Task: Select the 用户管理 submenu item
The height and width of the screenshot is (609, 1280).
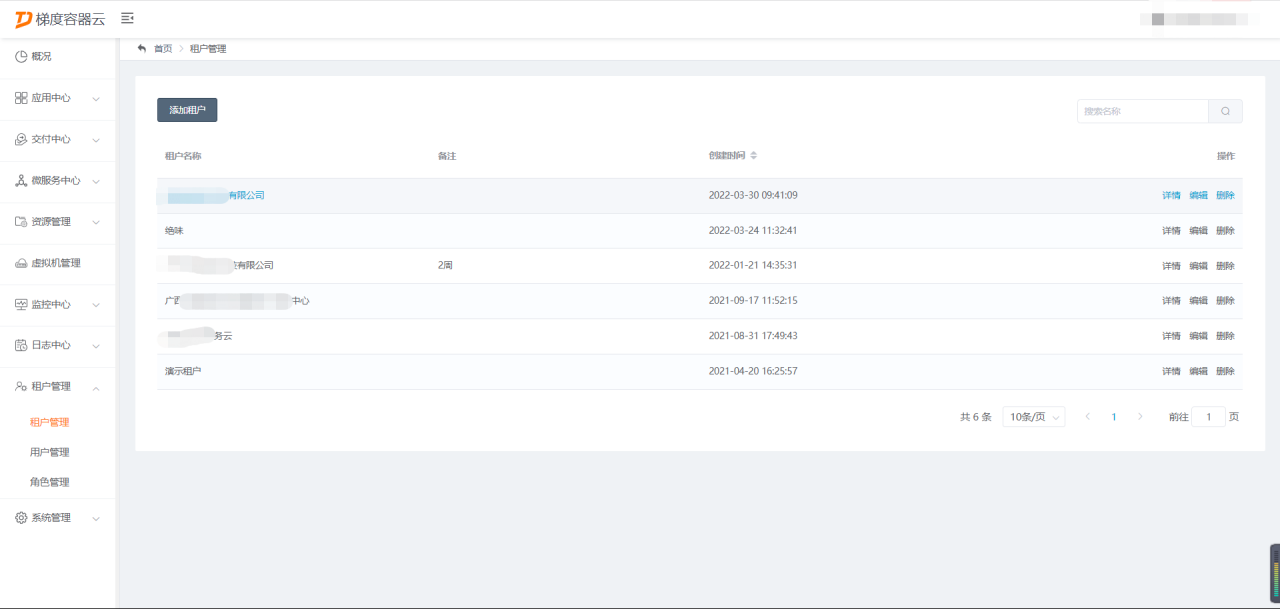Action: pos(50,452)
